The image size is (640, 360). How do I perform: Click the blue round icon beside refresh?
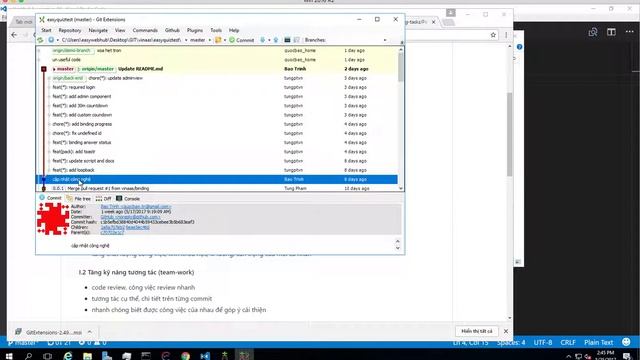click(x=51, y=40)
